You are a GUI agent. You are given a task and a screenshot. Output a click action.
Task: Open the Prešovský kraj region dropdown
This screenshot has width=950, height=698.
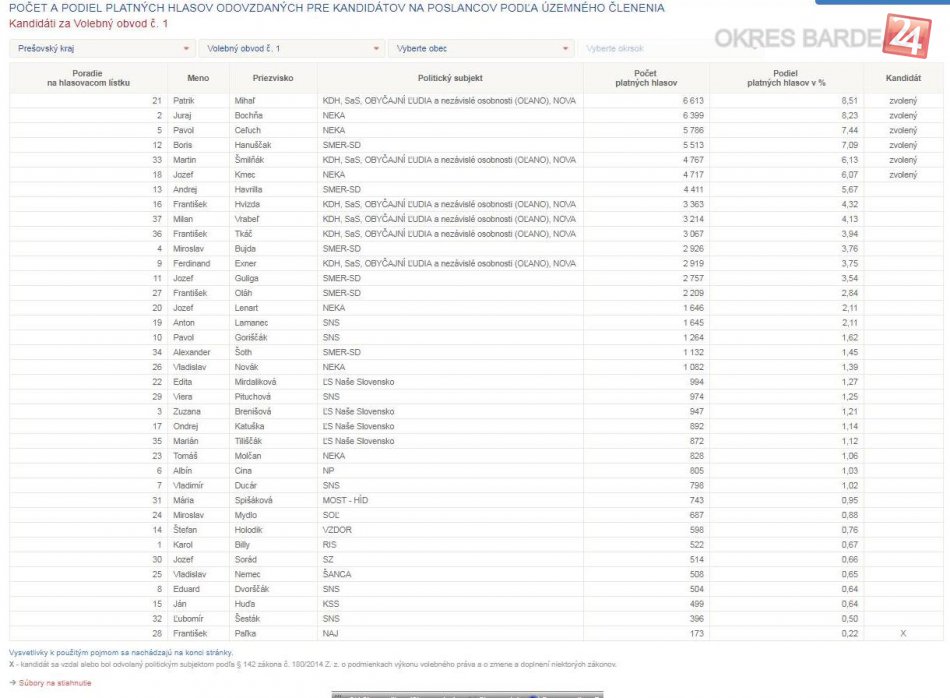point(102,48)
